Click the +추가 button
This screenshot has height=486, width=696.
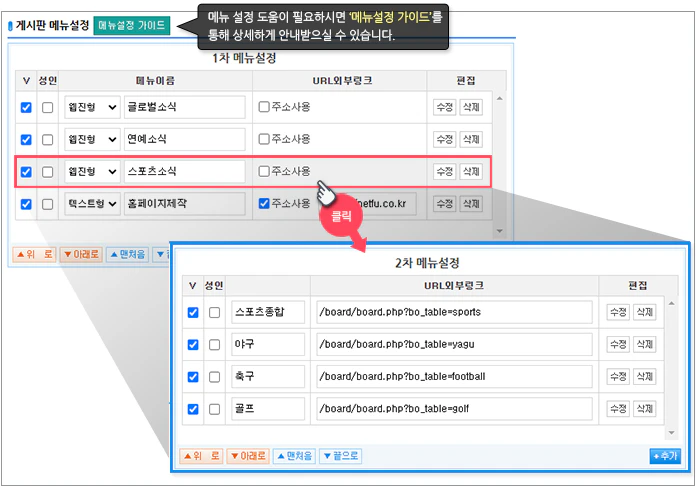click(x=664, y=456)
